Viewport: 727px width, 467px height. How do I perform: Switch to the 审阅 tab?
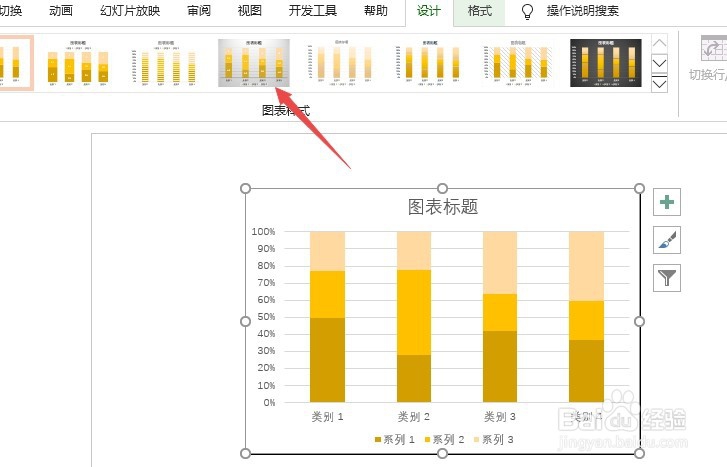199,10
